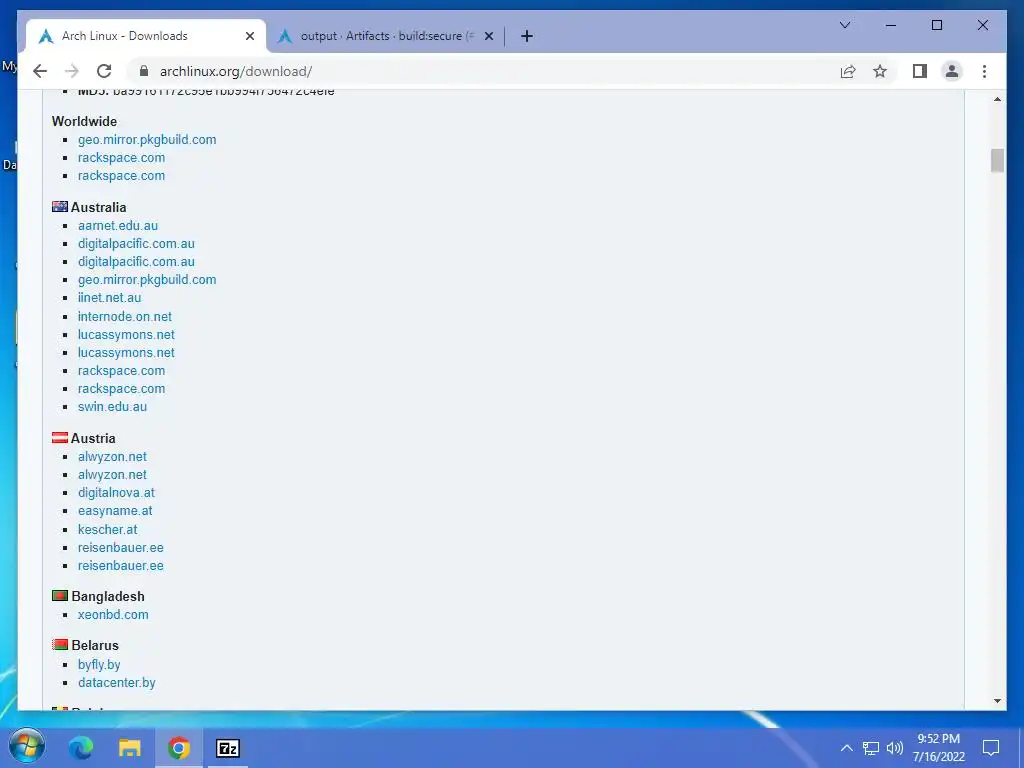Show hidden system tray icons

point(846,748)
